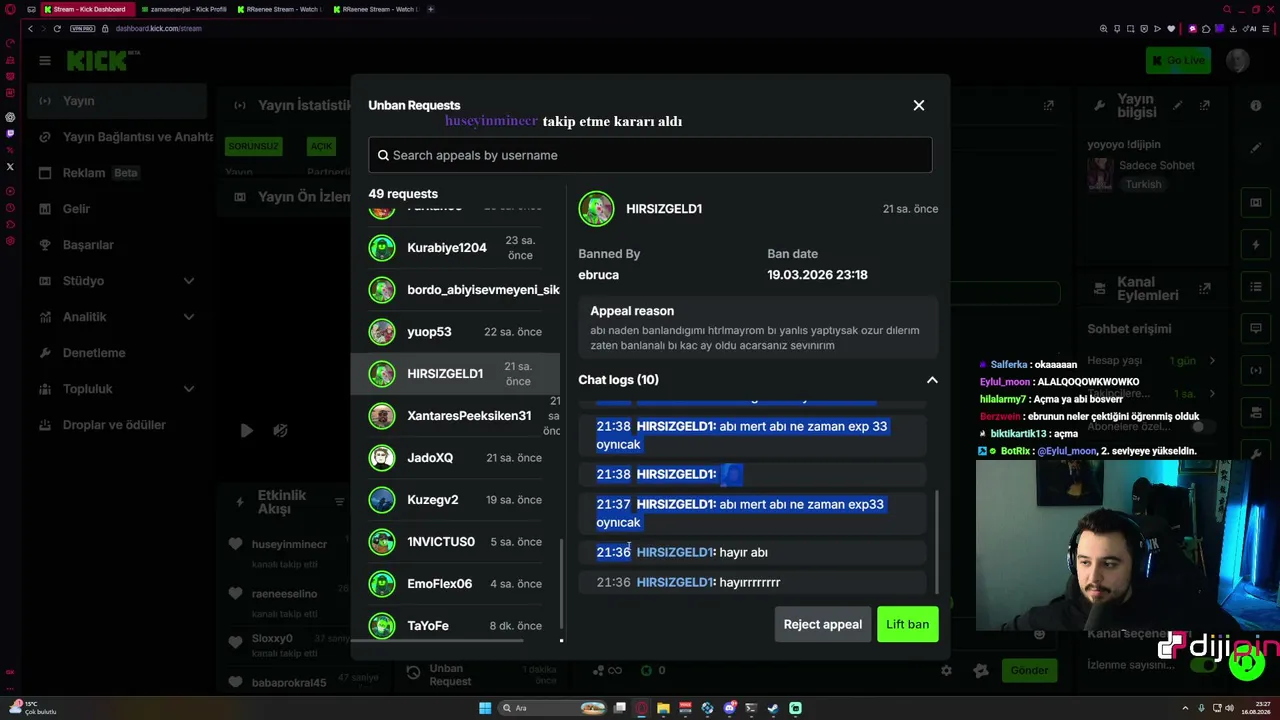Viewport: 1280px width, 720px height.
Task: Open the profile avatar menu
Action: (x=1237, y=60)
